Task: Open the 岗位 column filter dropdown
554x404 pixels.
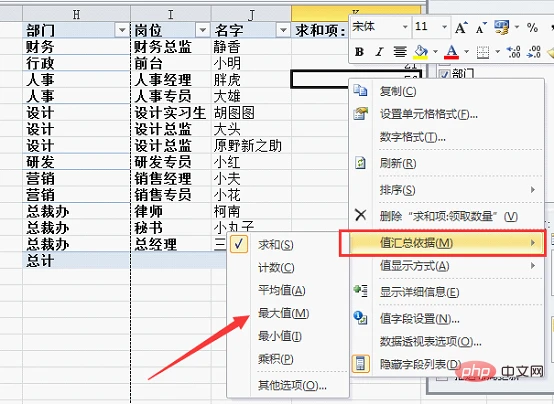Action: coord(203,30)
